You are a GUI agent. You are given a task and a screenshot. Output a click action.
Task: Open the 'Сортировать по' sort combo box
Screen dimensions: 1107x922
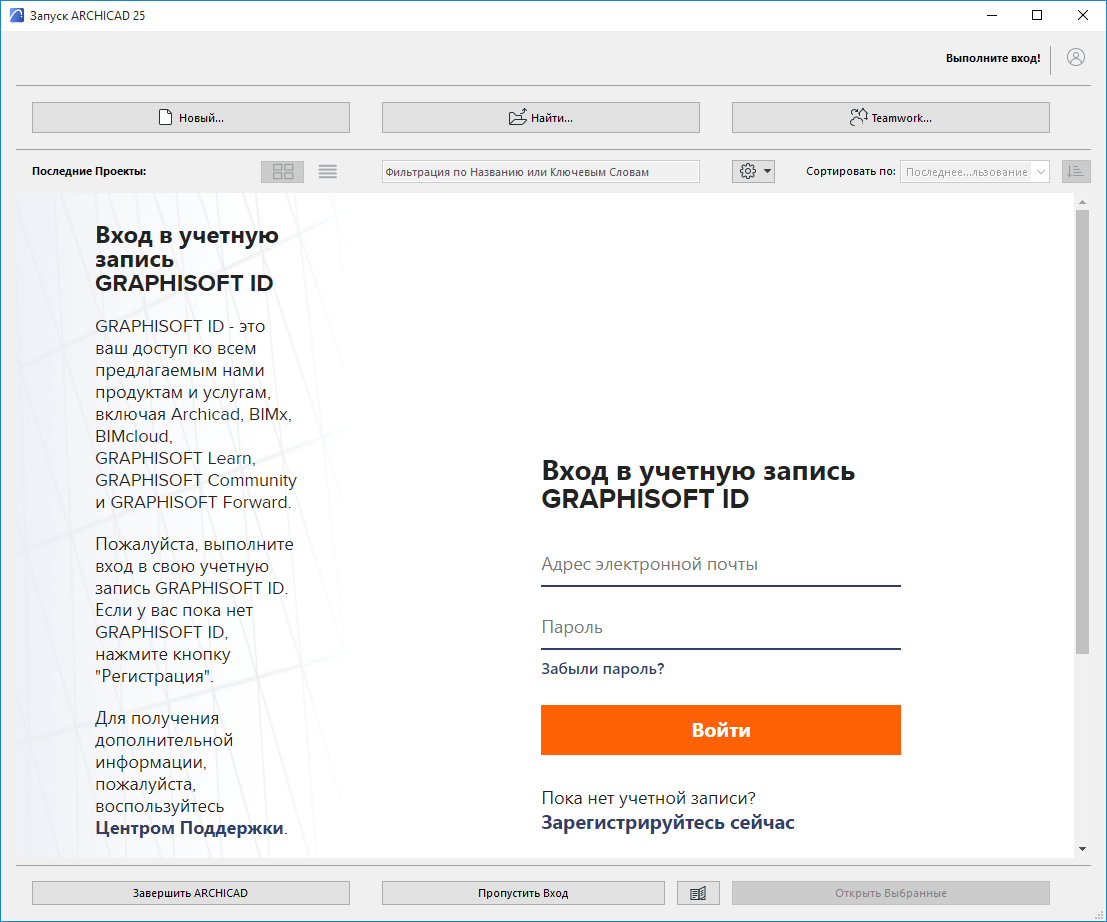click(x=974, y=172)
